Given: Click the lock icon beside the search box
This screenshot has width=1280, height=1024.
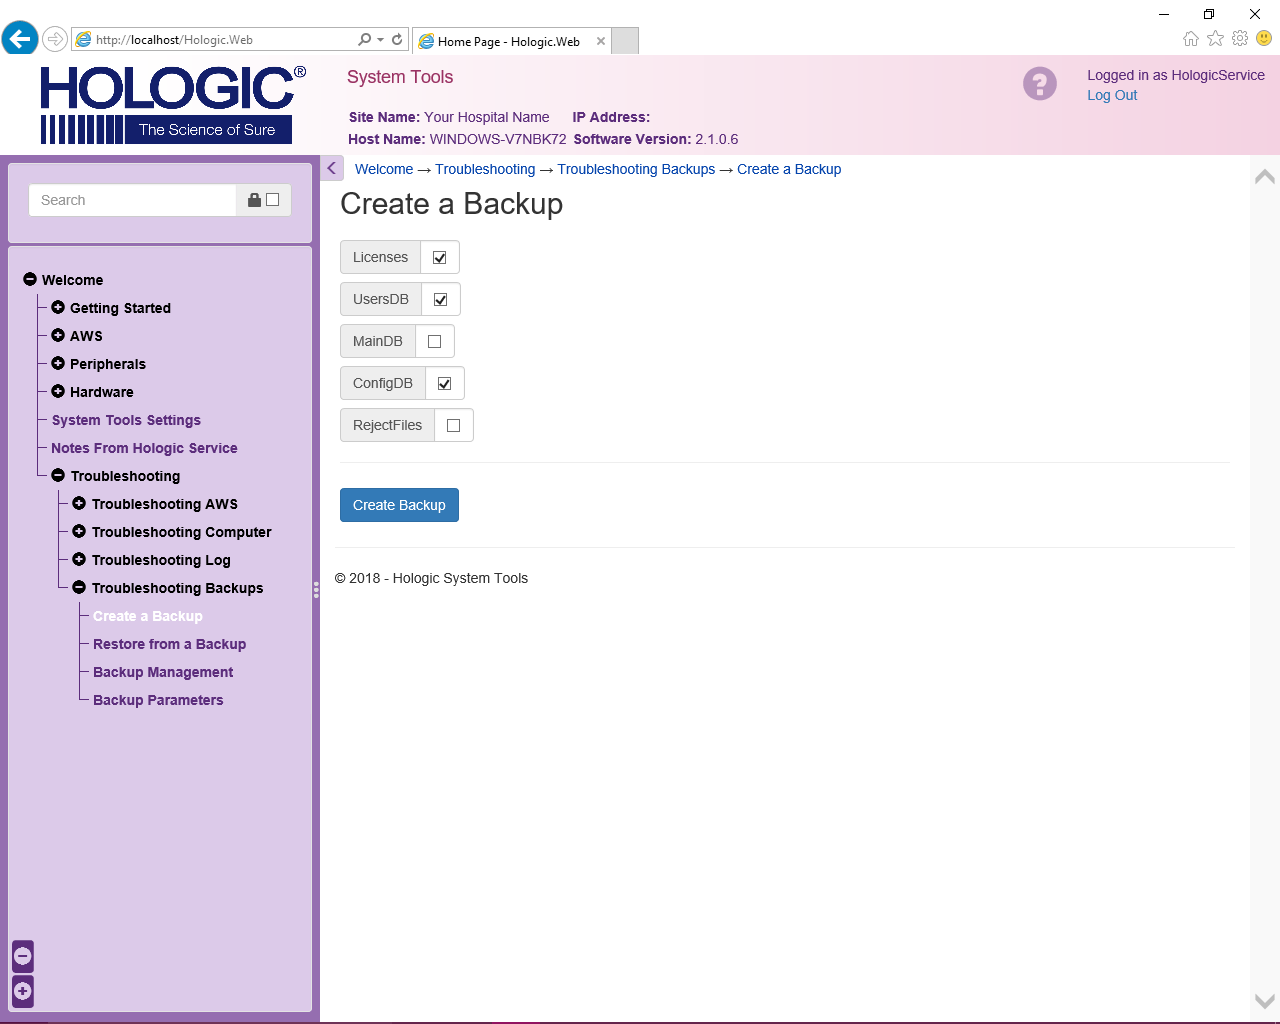Looking at the screenshot, I should tap(253, 200).
